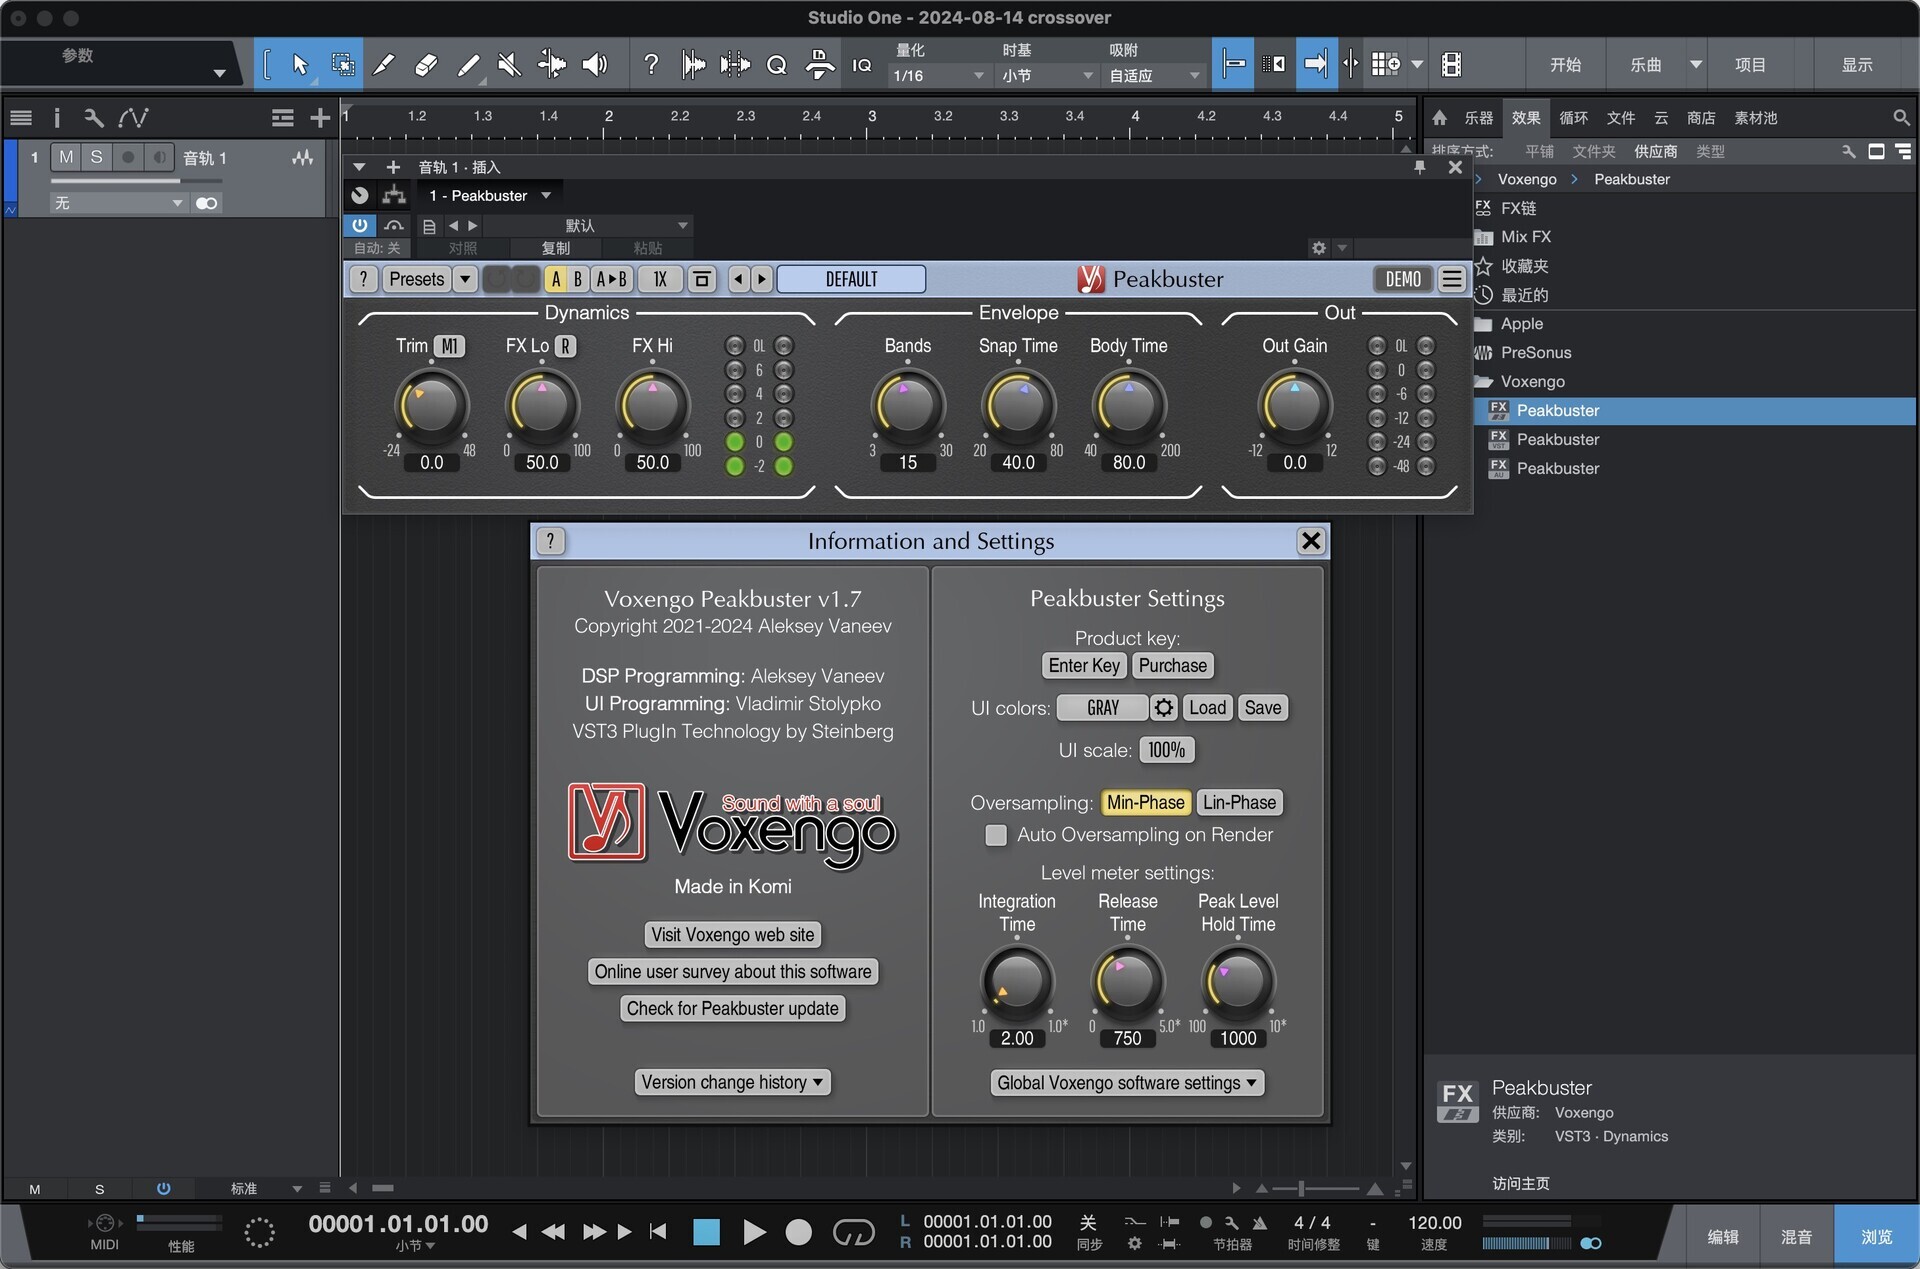
Task: Click the Out Gain knob
Action: point(1294,406)
